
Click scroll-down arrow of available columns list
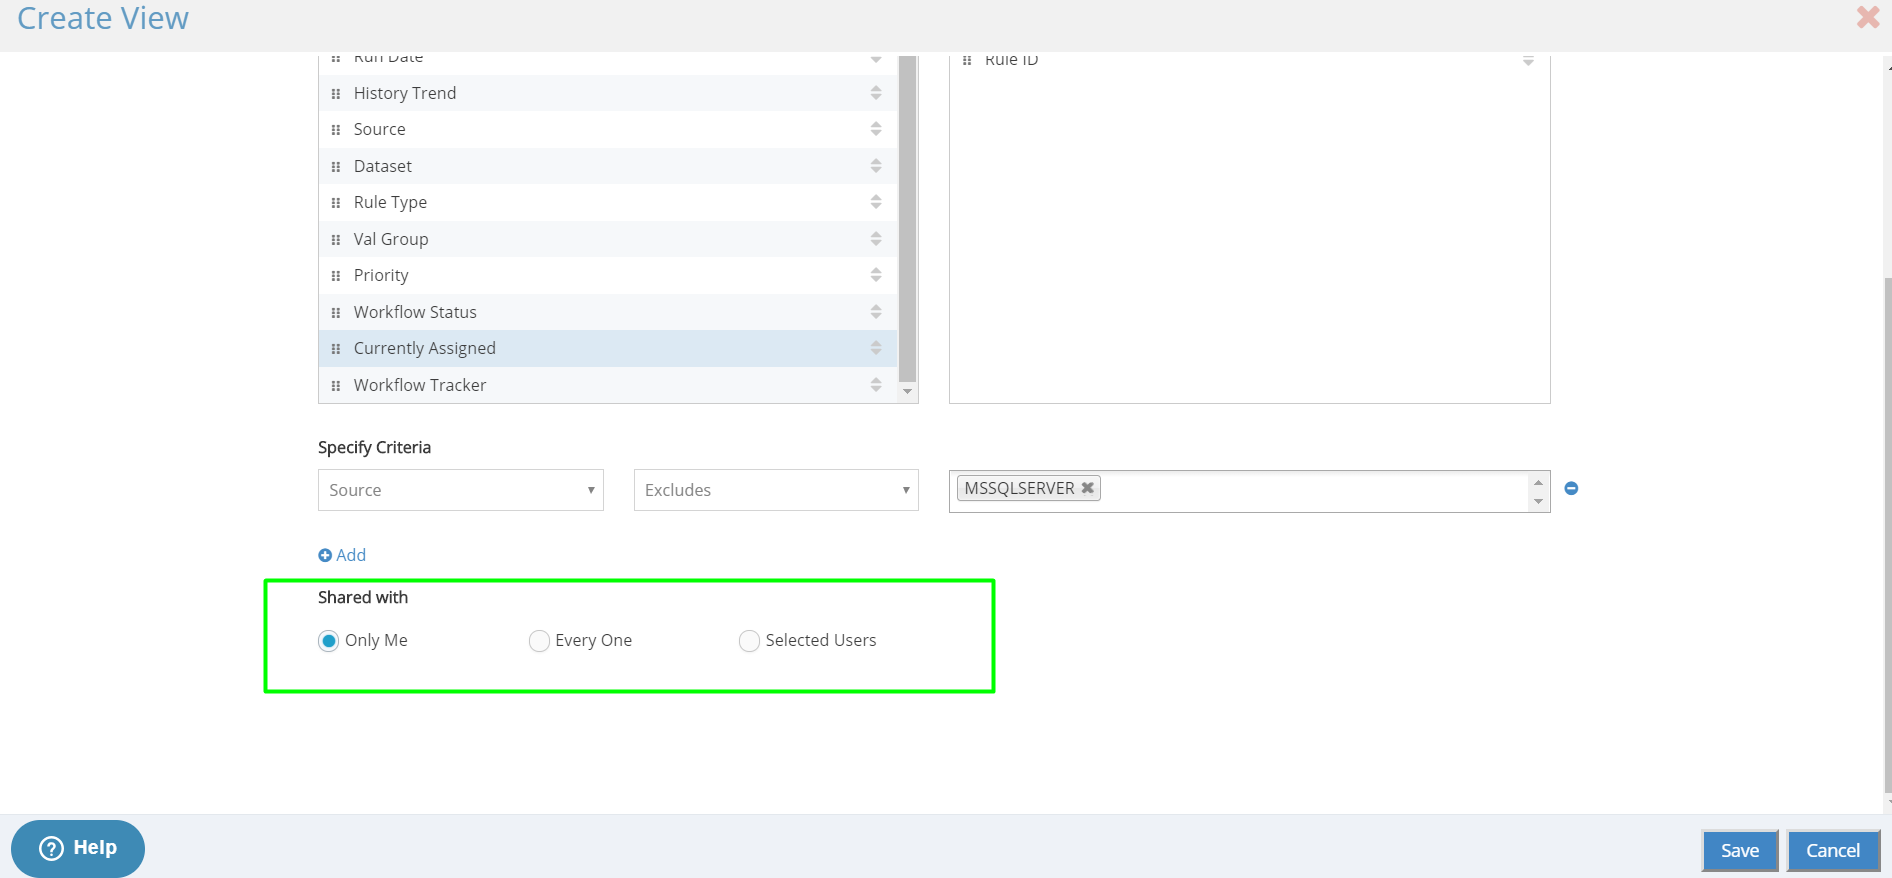coord(908,392)
